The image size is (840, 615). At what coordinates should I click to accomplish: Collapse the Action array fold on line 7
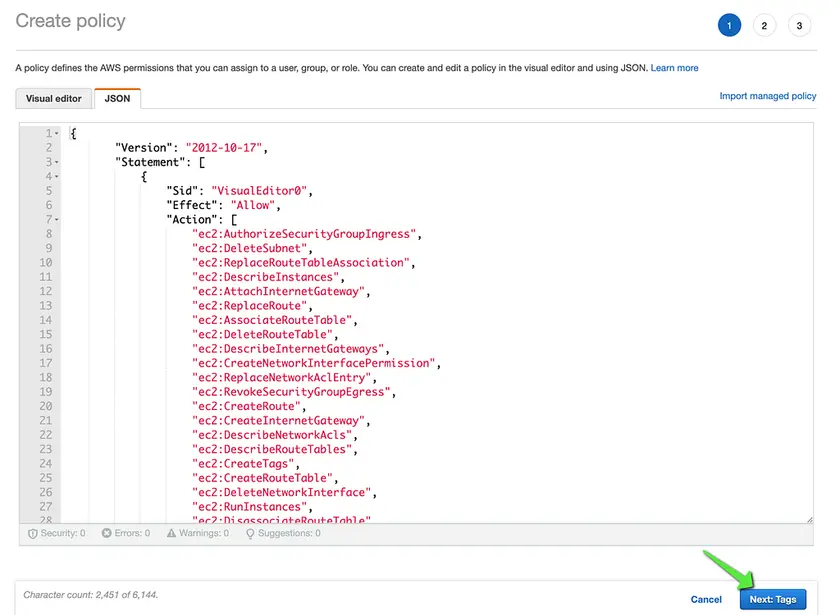click(x=57, y=220)
